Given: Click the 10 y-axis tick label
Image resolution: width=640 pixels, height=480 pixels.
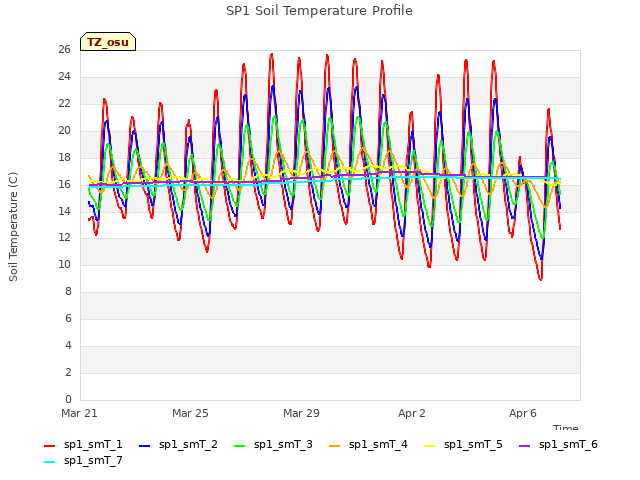Looking at the screenshot, I should coord(64,264).
